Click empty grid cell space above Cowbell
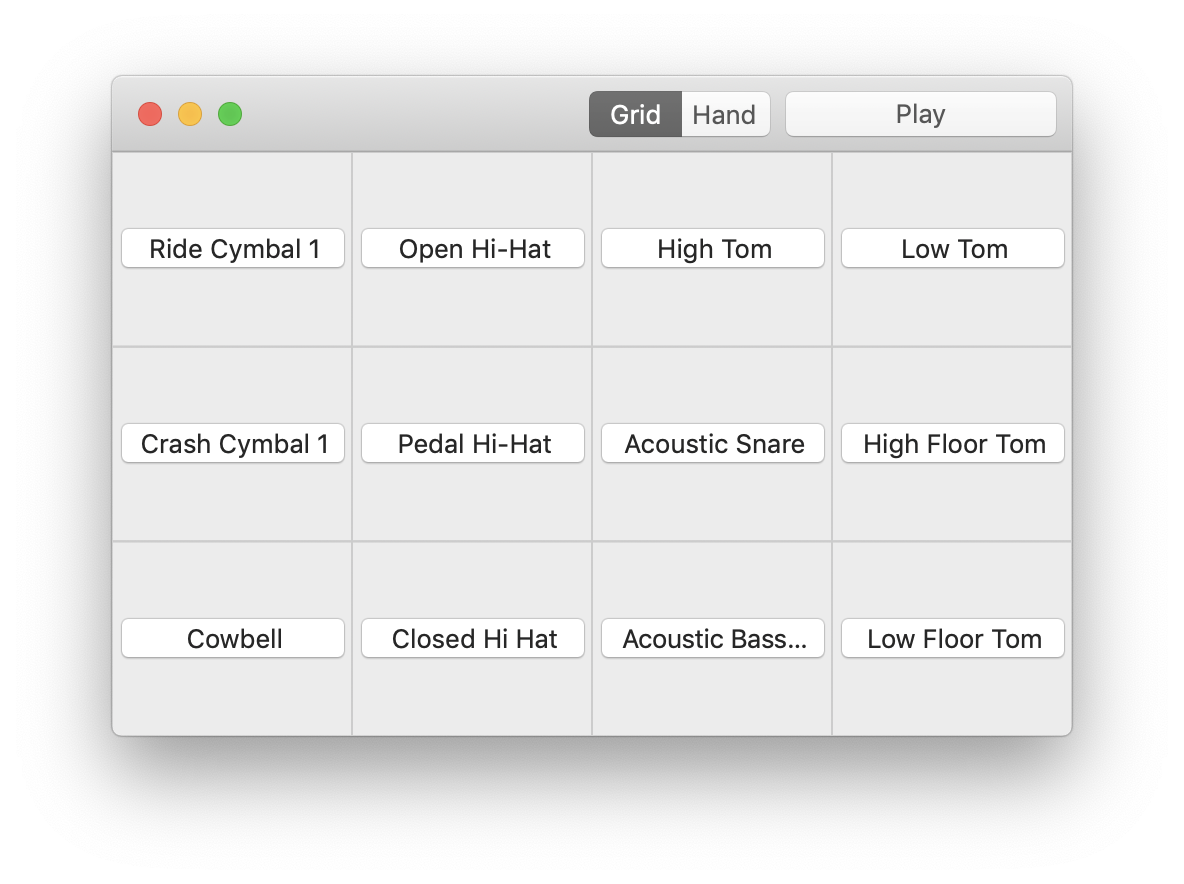The image size is (1184, 884). pos(233,578)
